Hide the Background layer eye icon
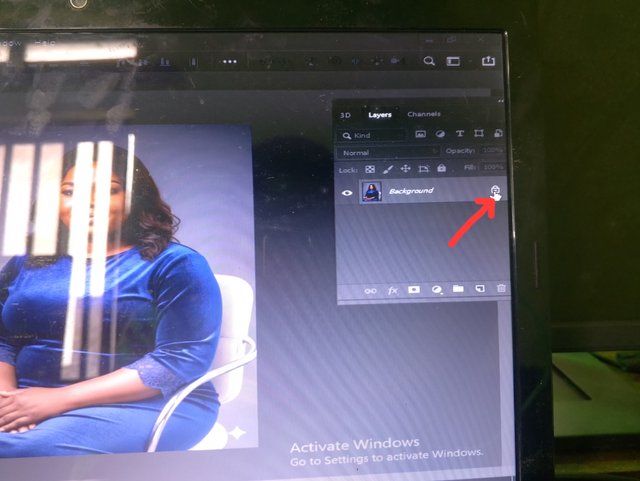This screenshot has width=640, height=481. pyautogui.click(x=347, y=193)
